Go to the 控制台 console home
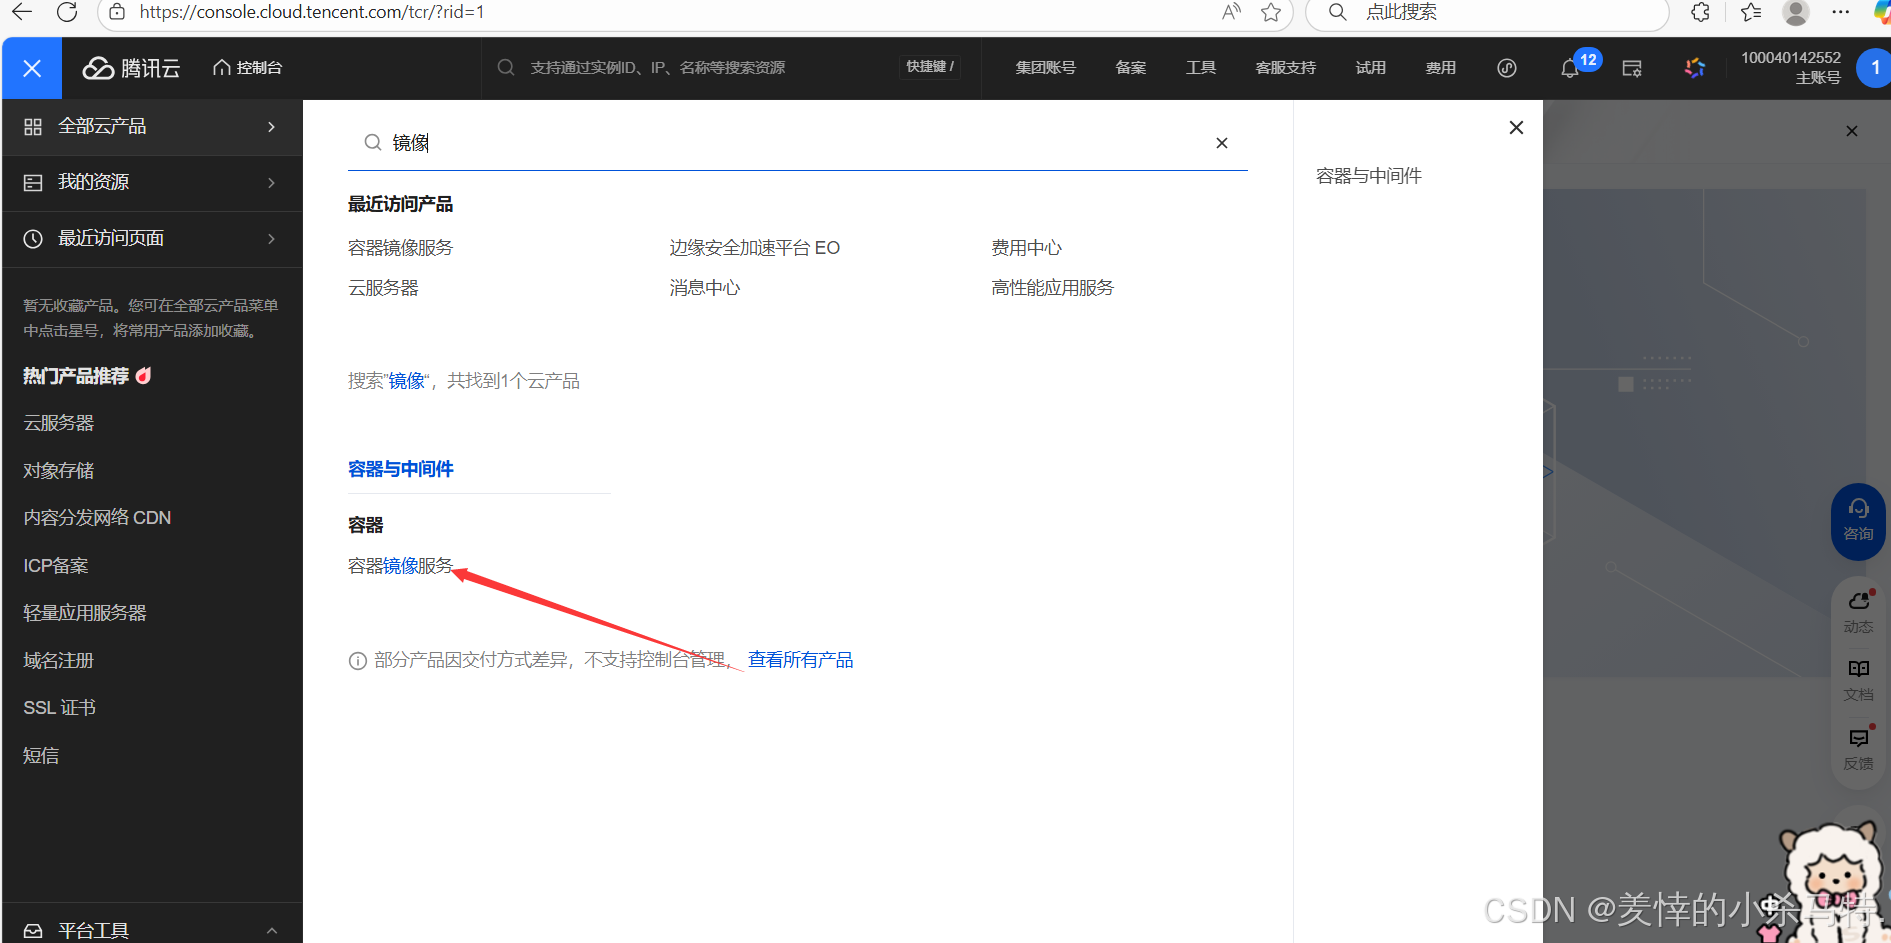The width and height of the screenshot is (1891, 943). [x=247, y=68]
